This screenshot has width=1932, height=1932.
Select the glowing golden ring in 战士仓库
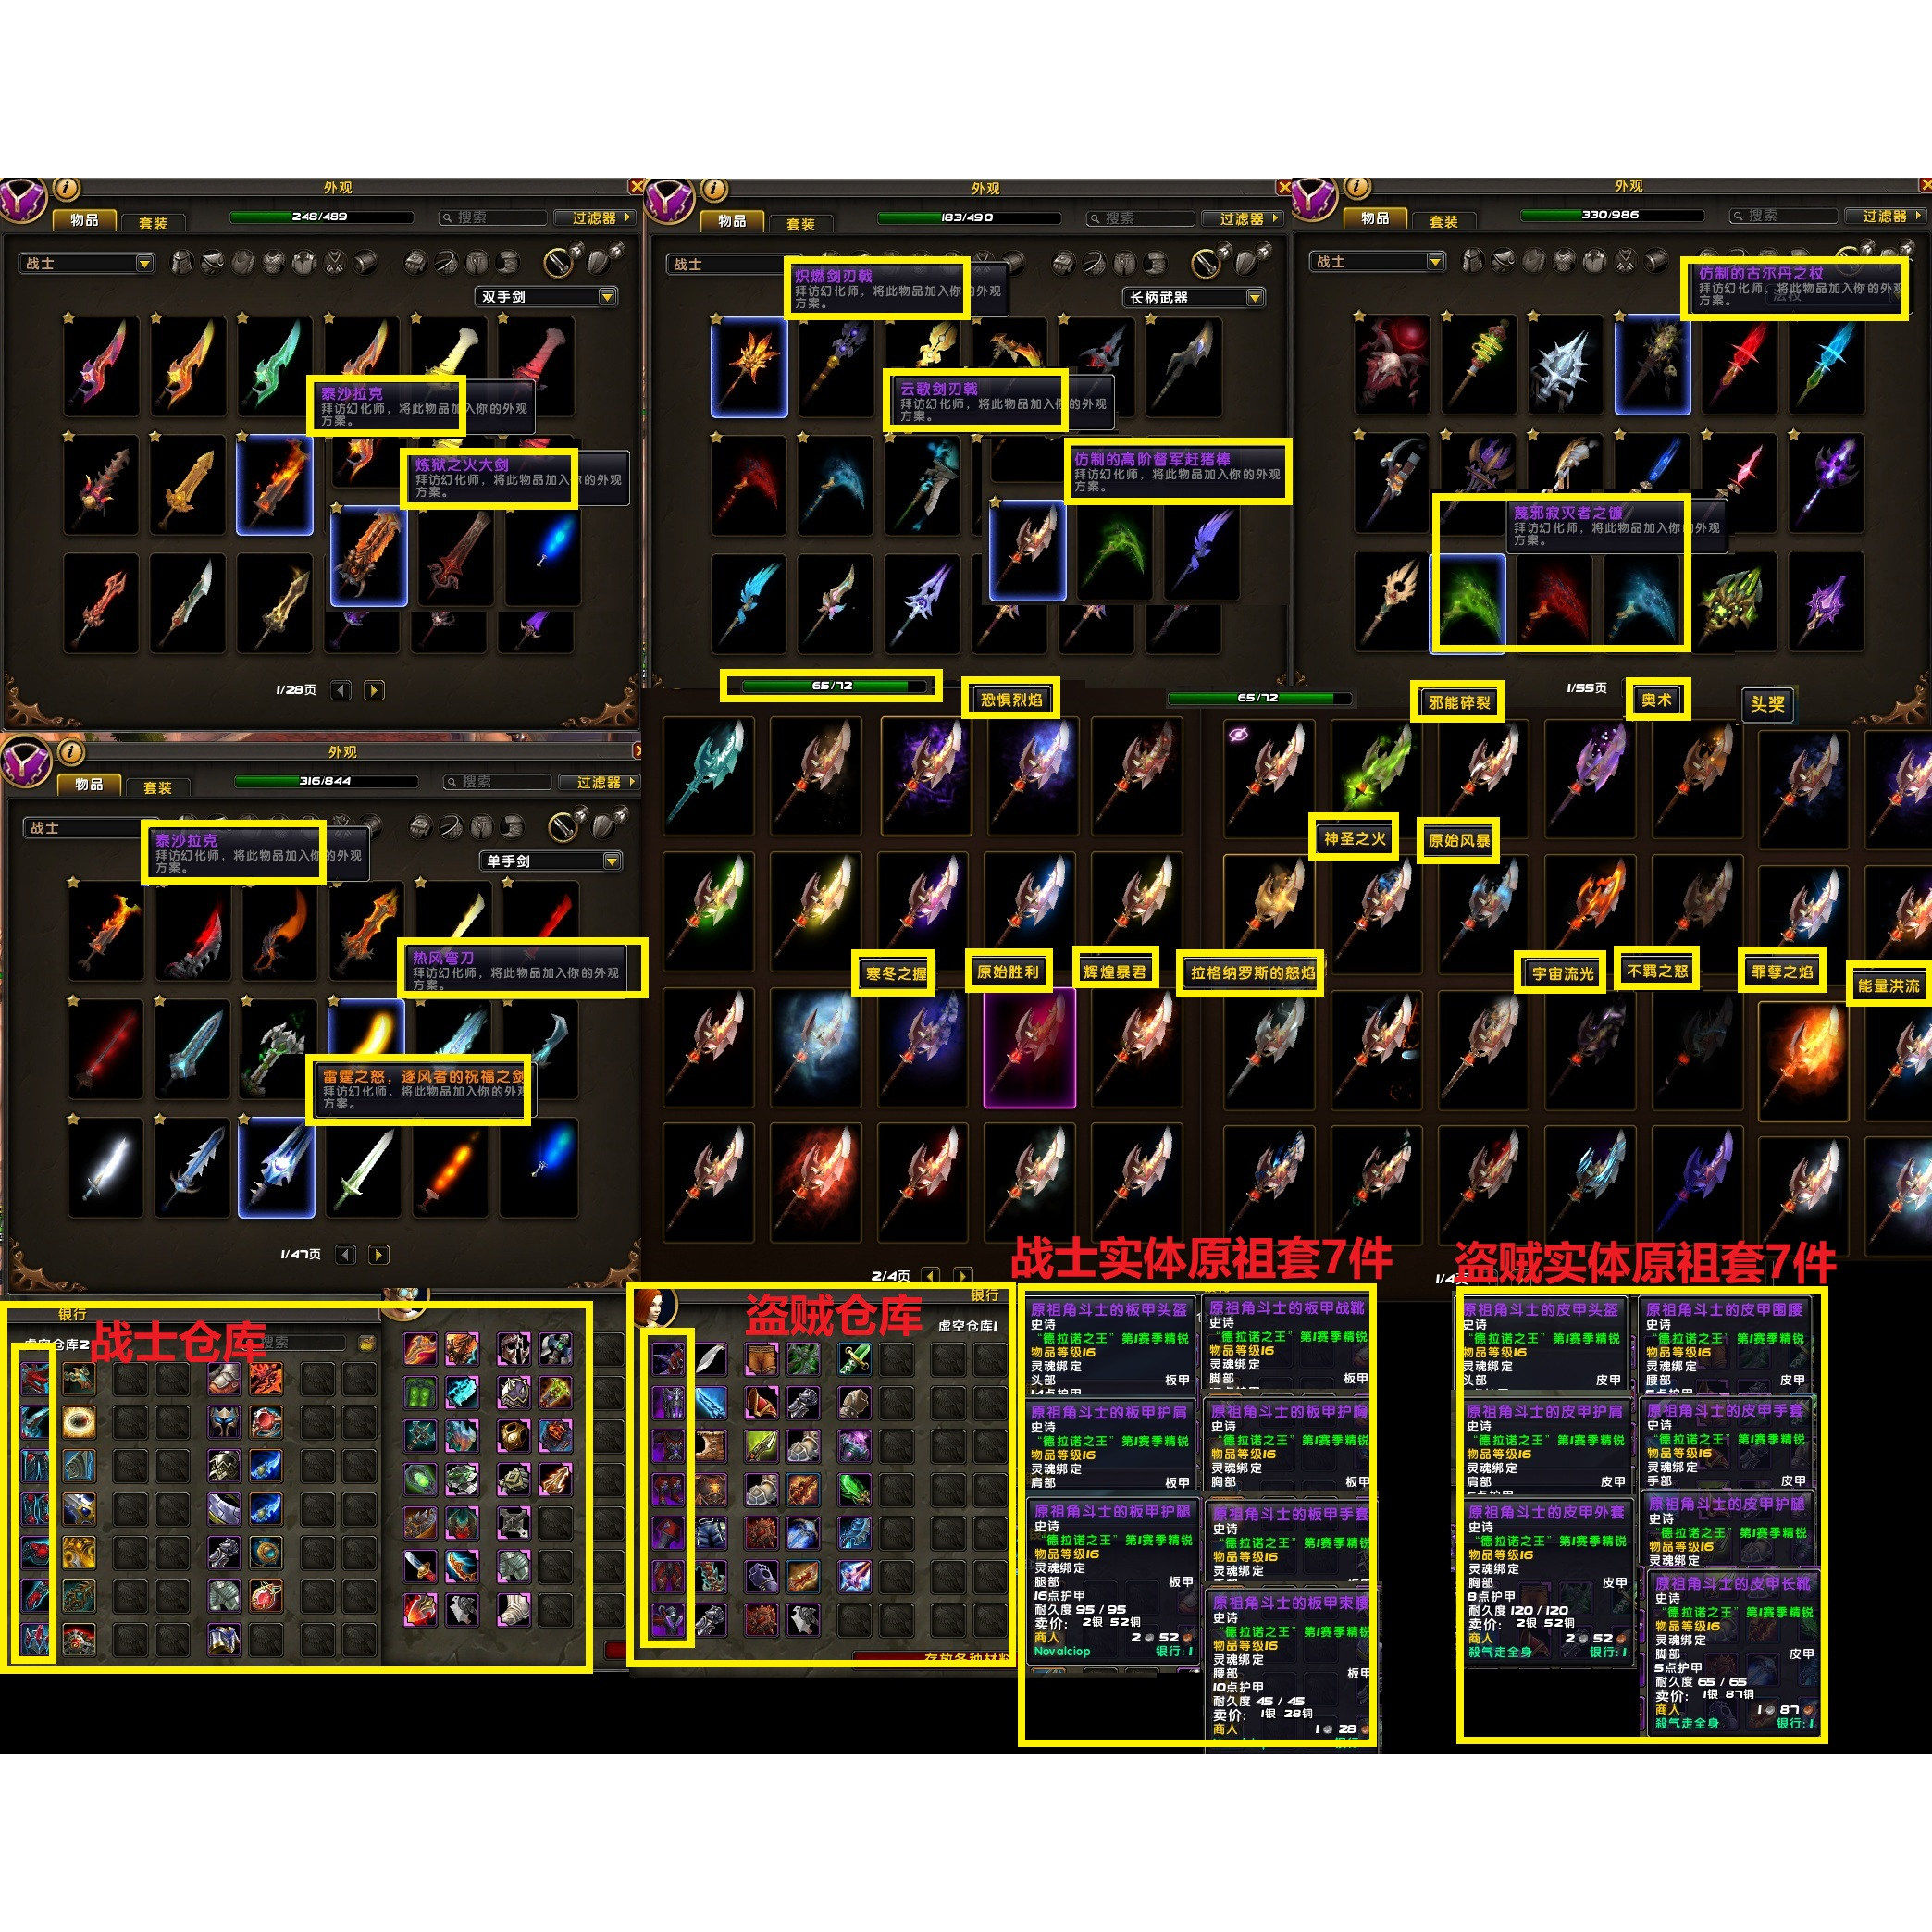[x=79, y=1421]
